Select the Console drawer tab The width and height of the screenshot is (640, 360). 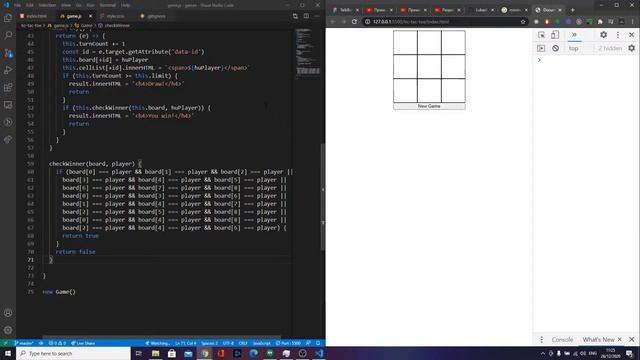pyautogui.click(x=562, y=339)
